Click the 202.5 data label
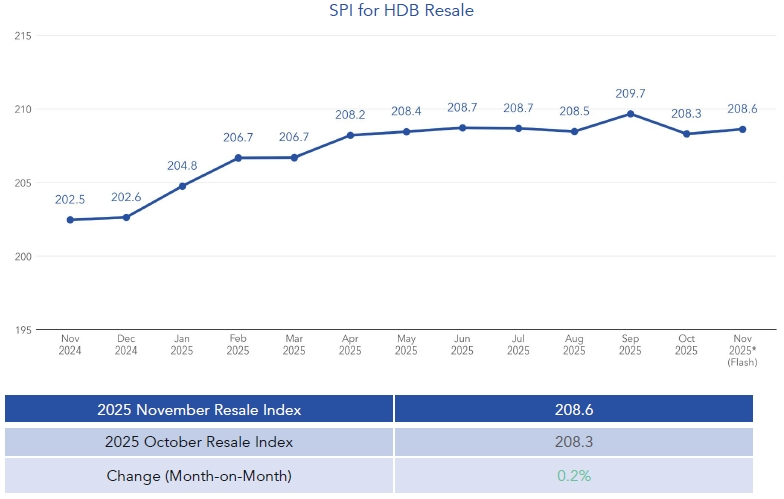The width and height of the screenshot is (784, 499). coord(70,200)
